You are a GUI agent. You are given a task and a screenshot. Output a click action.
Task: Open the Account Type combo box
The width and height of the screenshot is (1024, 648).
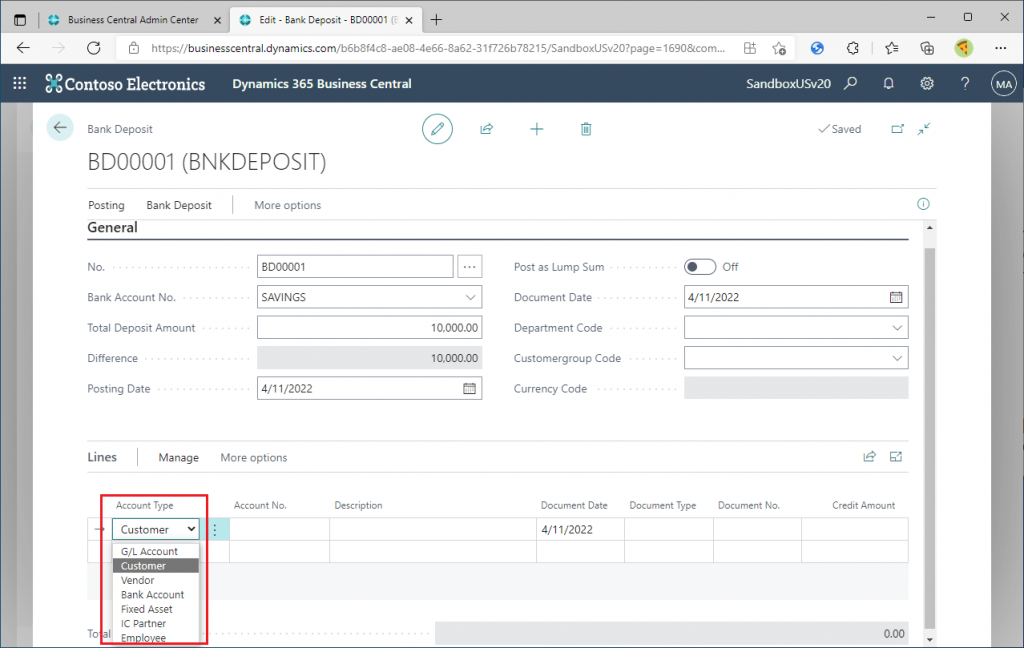(x=155, y=529)
